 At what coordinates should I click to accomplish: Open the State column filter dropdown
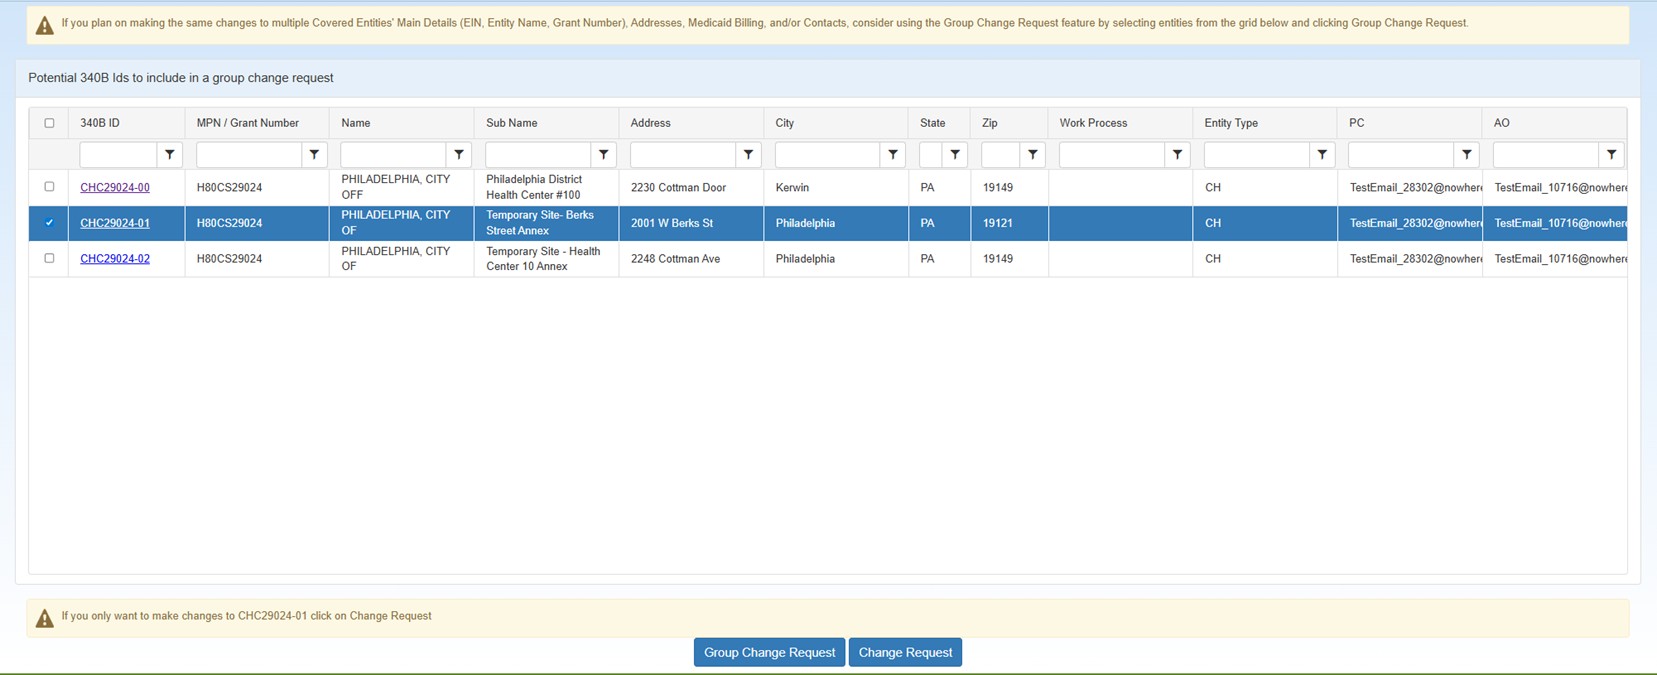click(x=955, y=155)
